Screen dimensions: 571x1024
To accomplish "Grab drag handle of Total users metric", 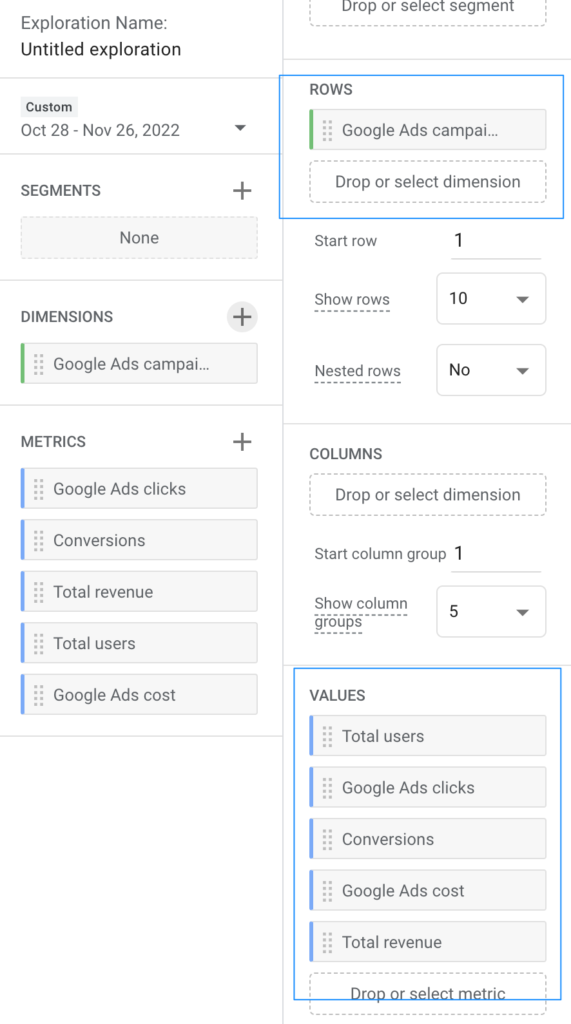I will click(39, 643).
